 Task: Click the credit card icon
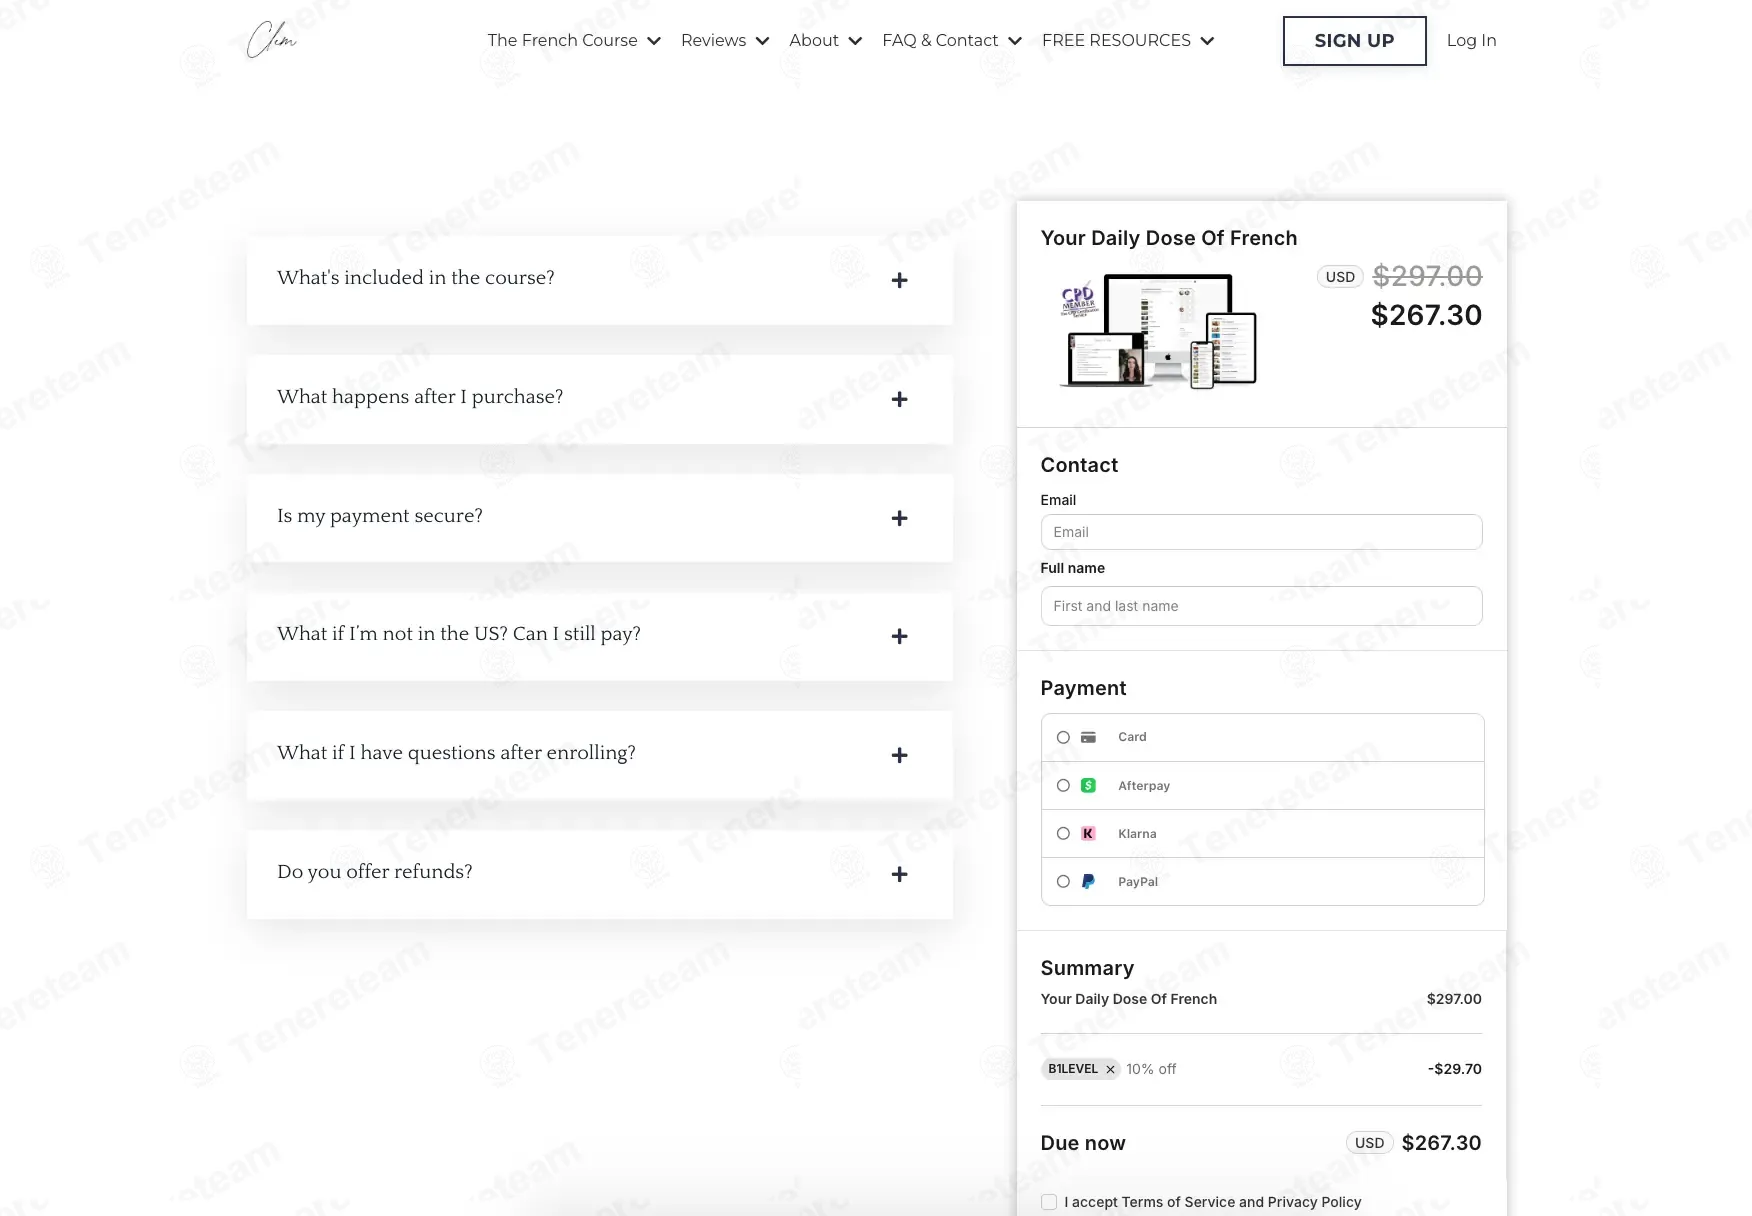[x=1088, y=737]
